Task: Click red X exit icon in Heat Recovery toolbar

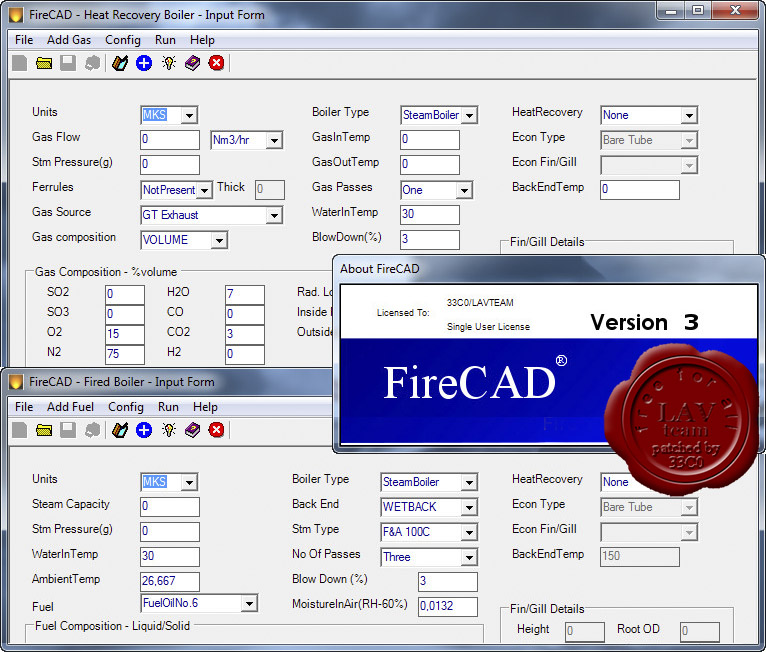Action: point(216,63)
